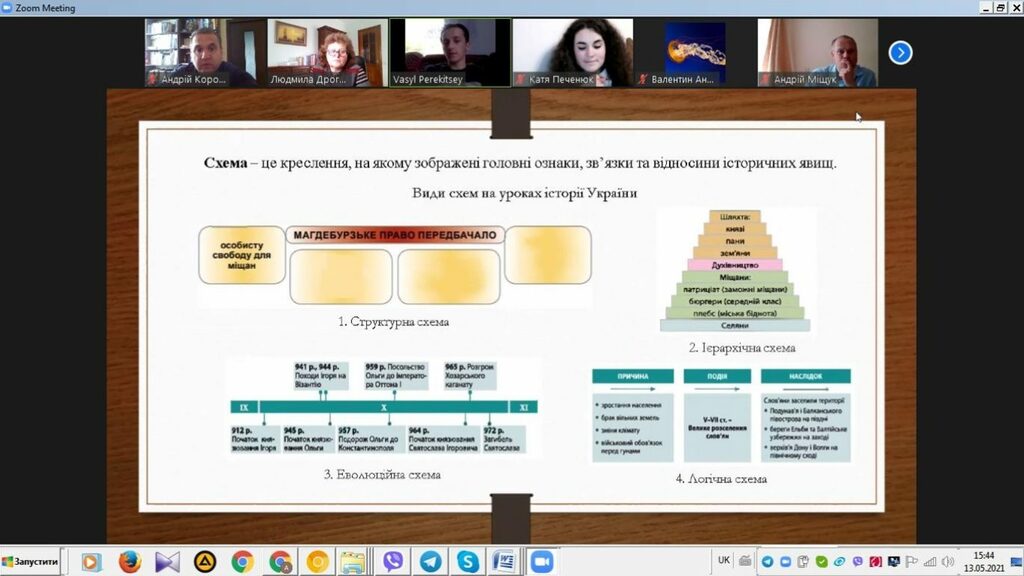Select Андрій Міщук's video thumbnail
This screenshot has height=576, width=1024.
pyautogui.click(x=817, y=52)
